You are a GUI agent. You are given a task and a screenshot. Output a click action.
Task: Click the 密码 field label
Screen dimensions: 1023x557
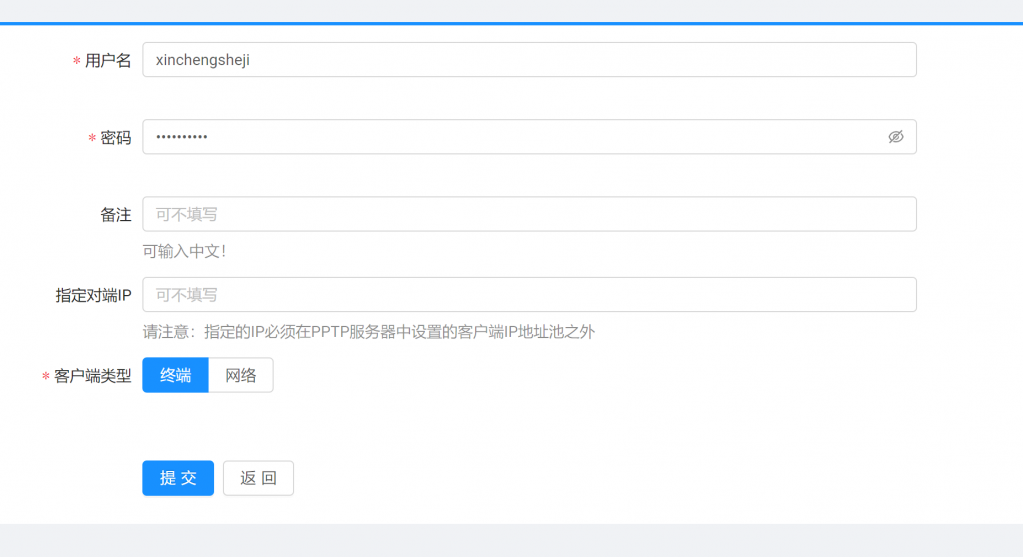point(116,138)
